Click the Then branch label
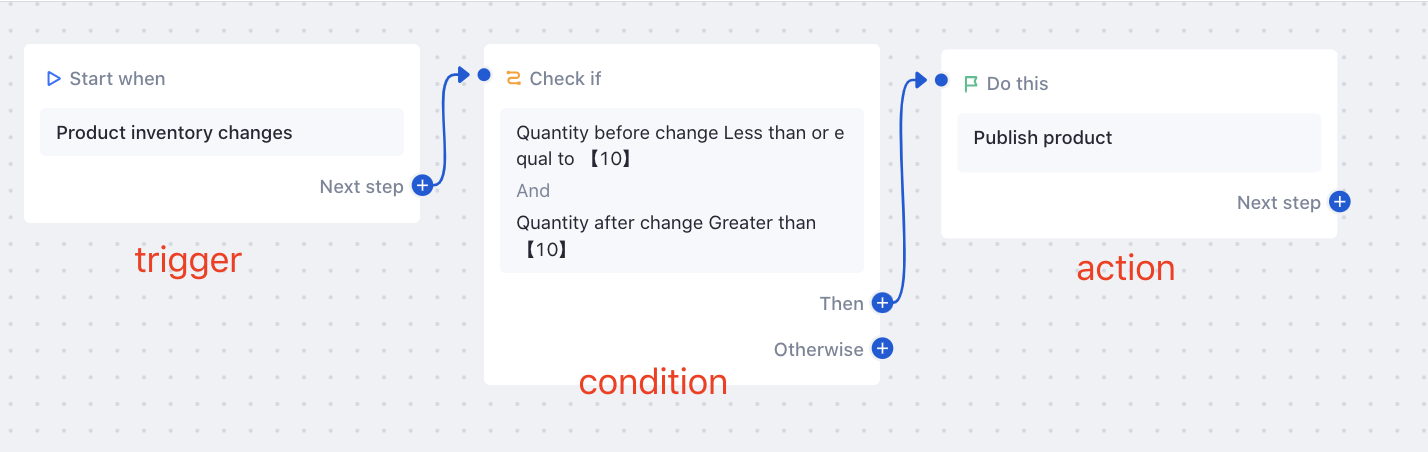 841,303
